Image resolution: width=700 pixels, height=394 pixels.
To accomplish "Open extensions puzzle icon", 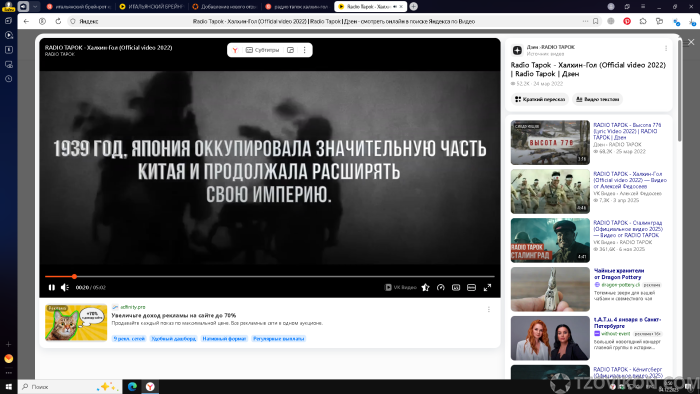I will [x=643, y=21].
